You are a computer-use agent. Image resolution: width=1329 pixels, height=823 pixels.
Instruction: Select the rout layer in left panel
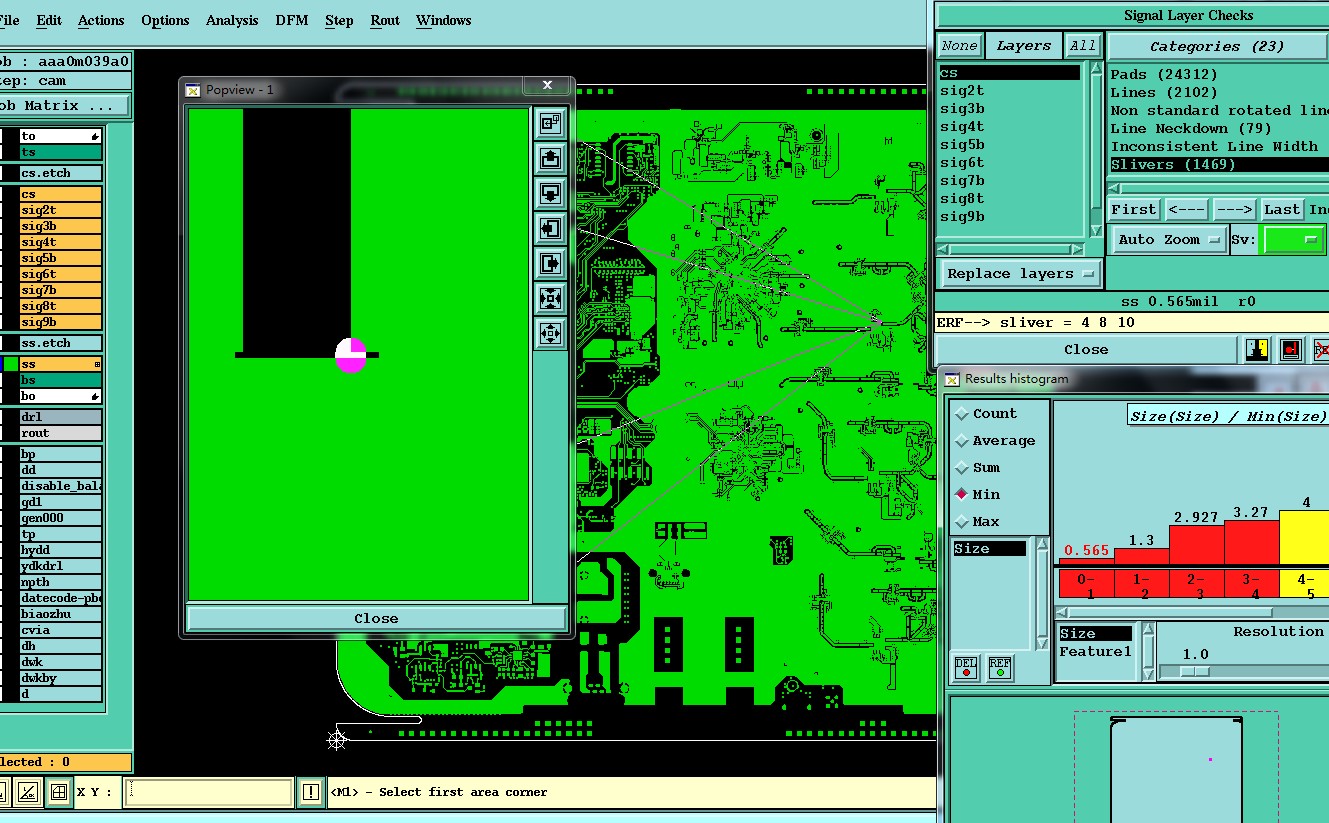coord(60,433)
